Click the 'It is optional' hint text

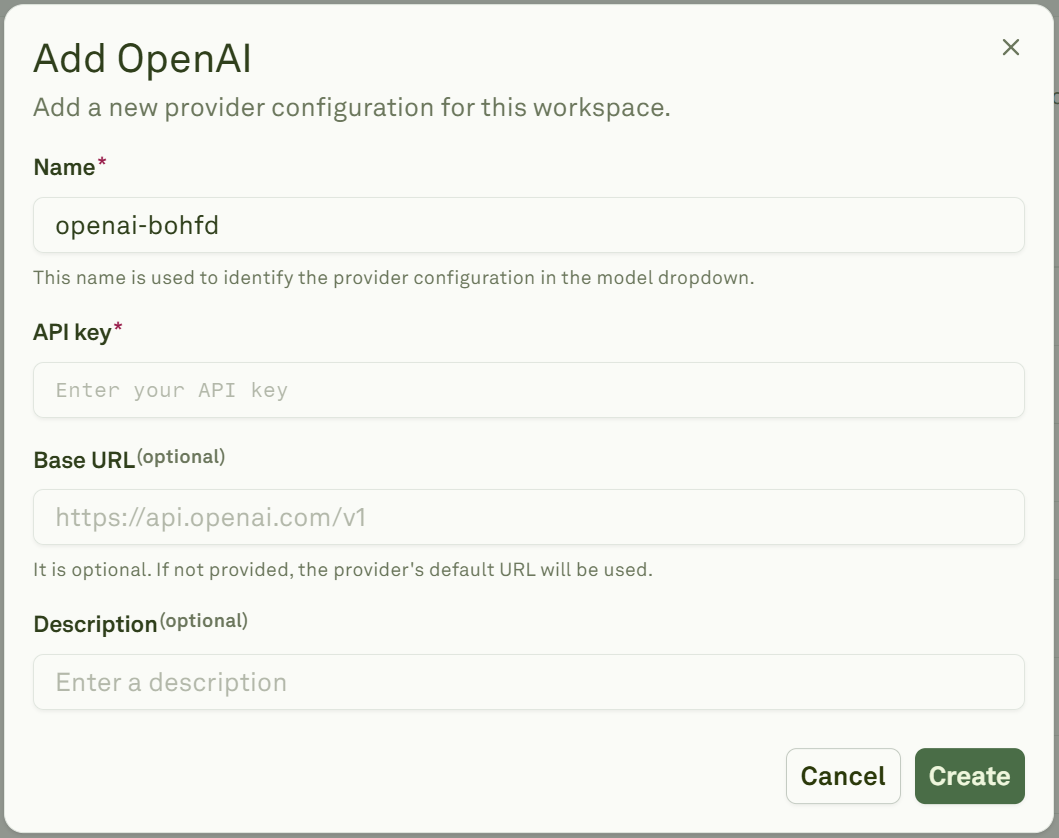[343, 569]
